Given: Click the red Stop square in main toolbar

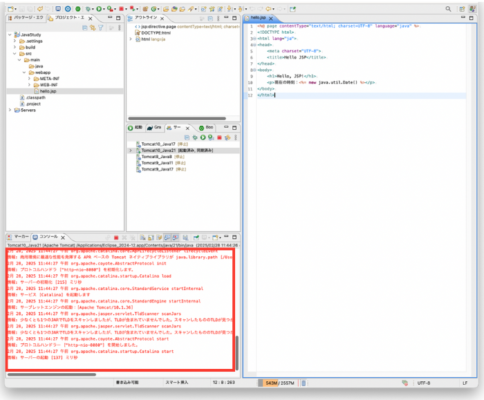Looking at the screenshot, I should (x=121, y=9).
